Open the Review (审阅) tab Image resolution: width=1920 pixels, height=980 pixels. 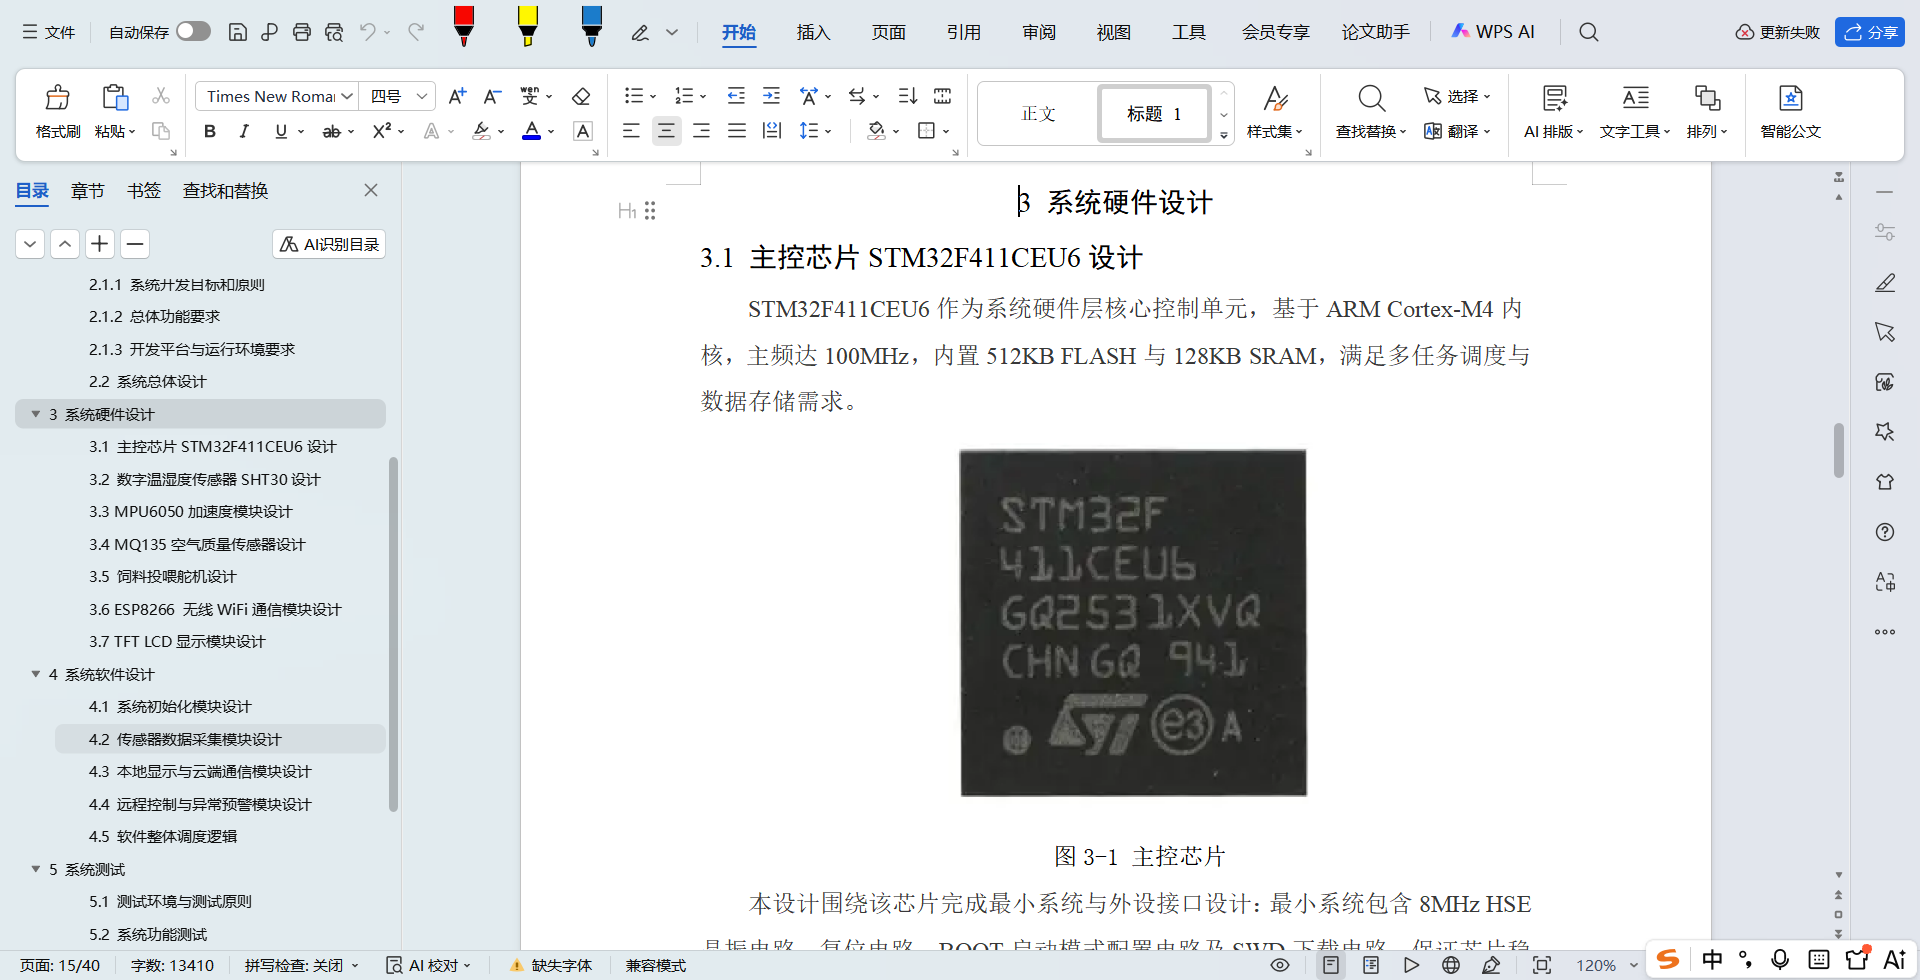point(1039,32)
